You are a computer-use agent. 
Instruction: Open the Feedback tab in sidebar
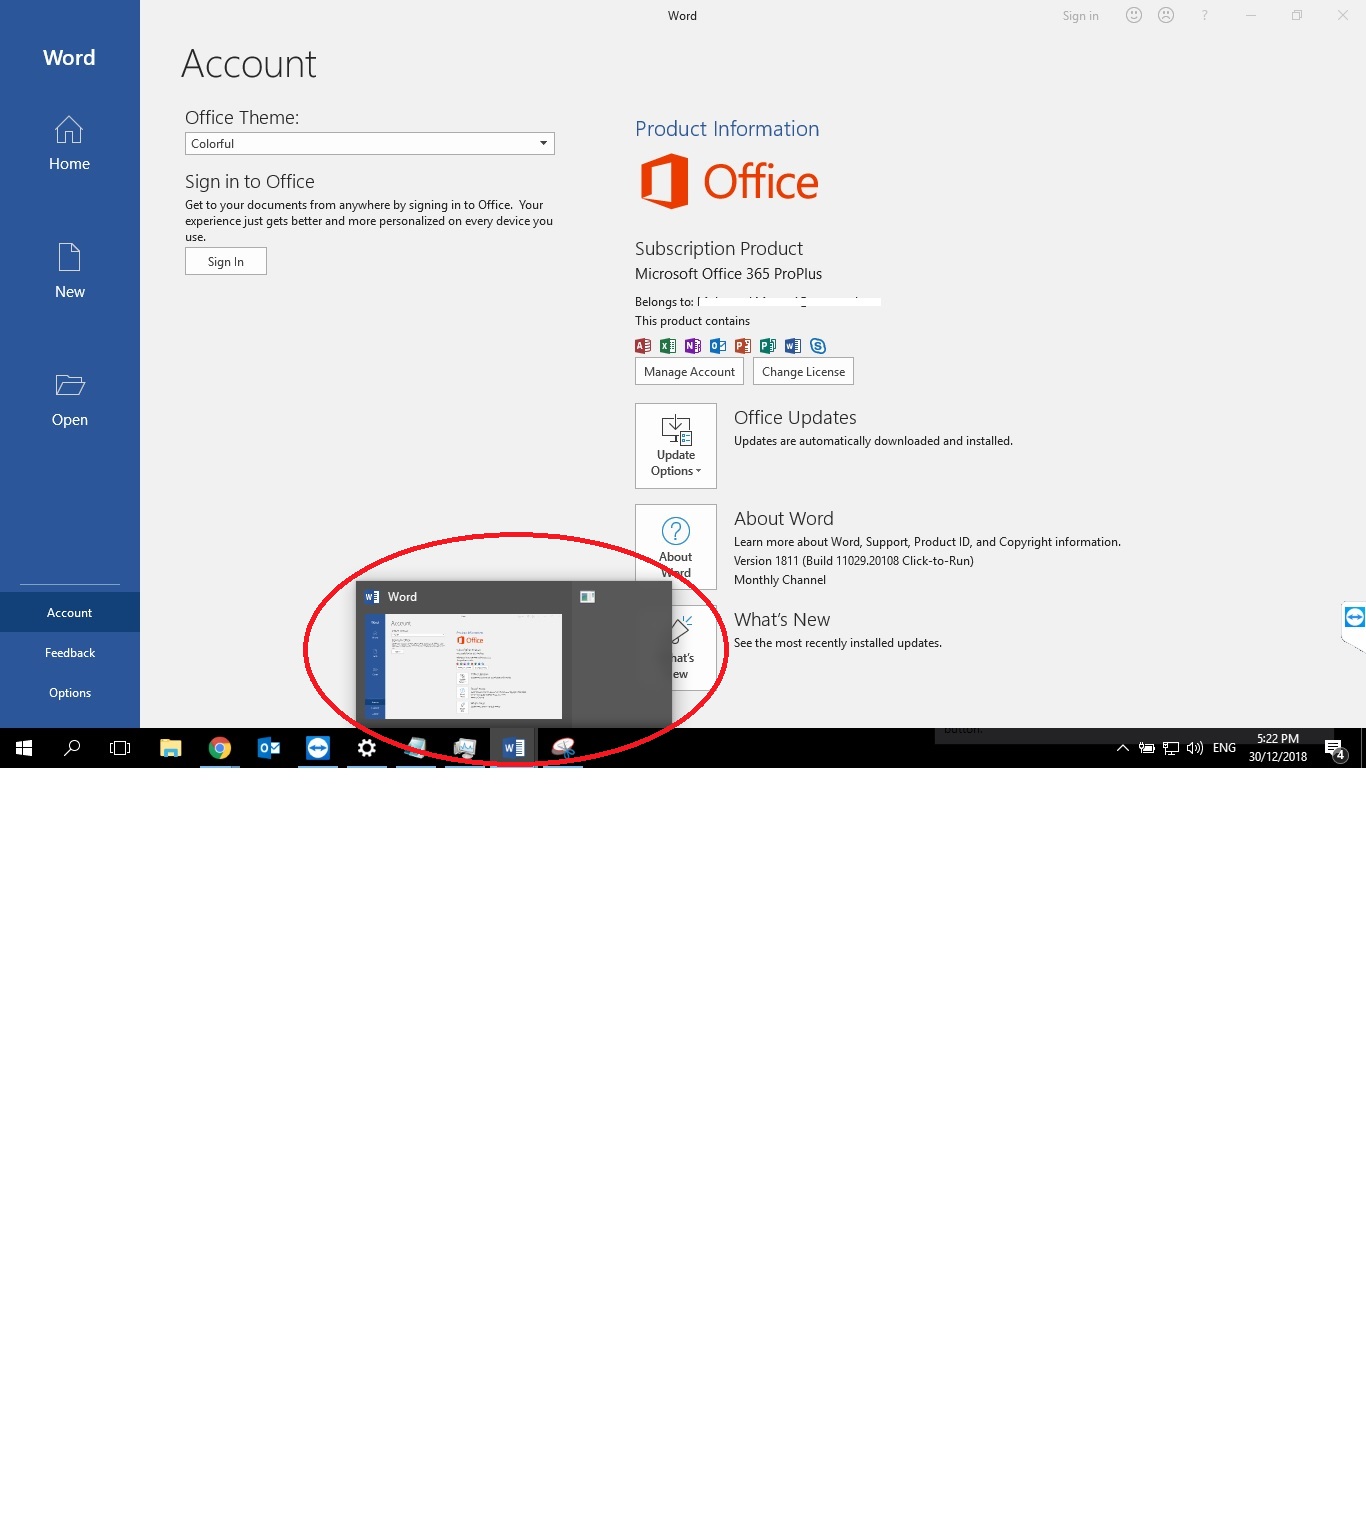pyautogui.click(x=69, y=652)
